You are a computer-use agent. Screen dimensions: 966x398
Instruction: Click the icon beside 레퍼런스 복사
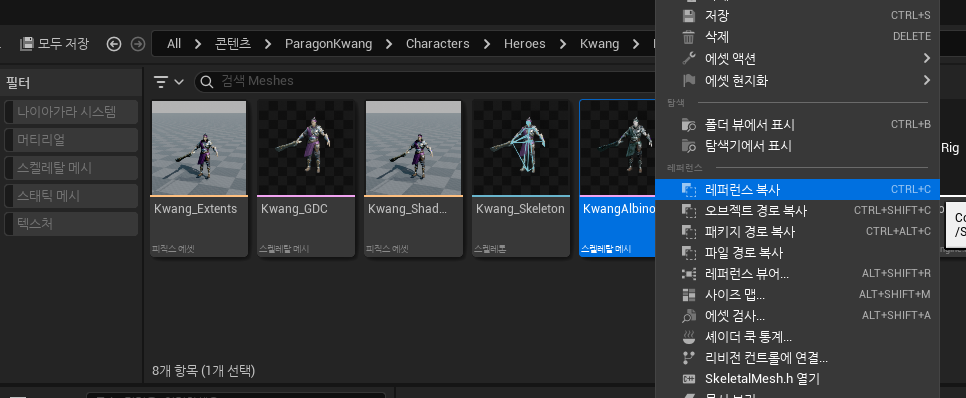(x=689, y=190)
